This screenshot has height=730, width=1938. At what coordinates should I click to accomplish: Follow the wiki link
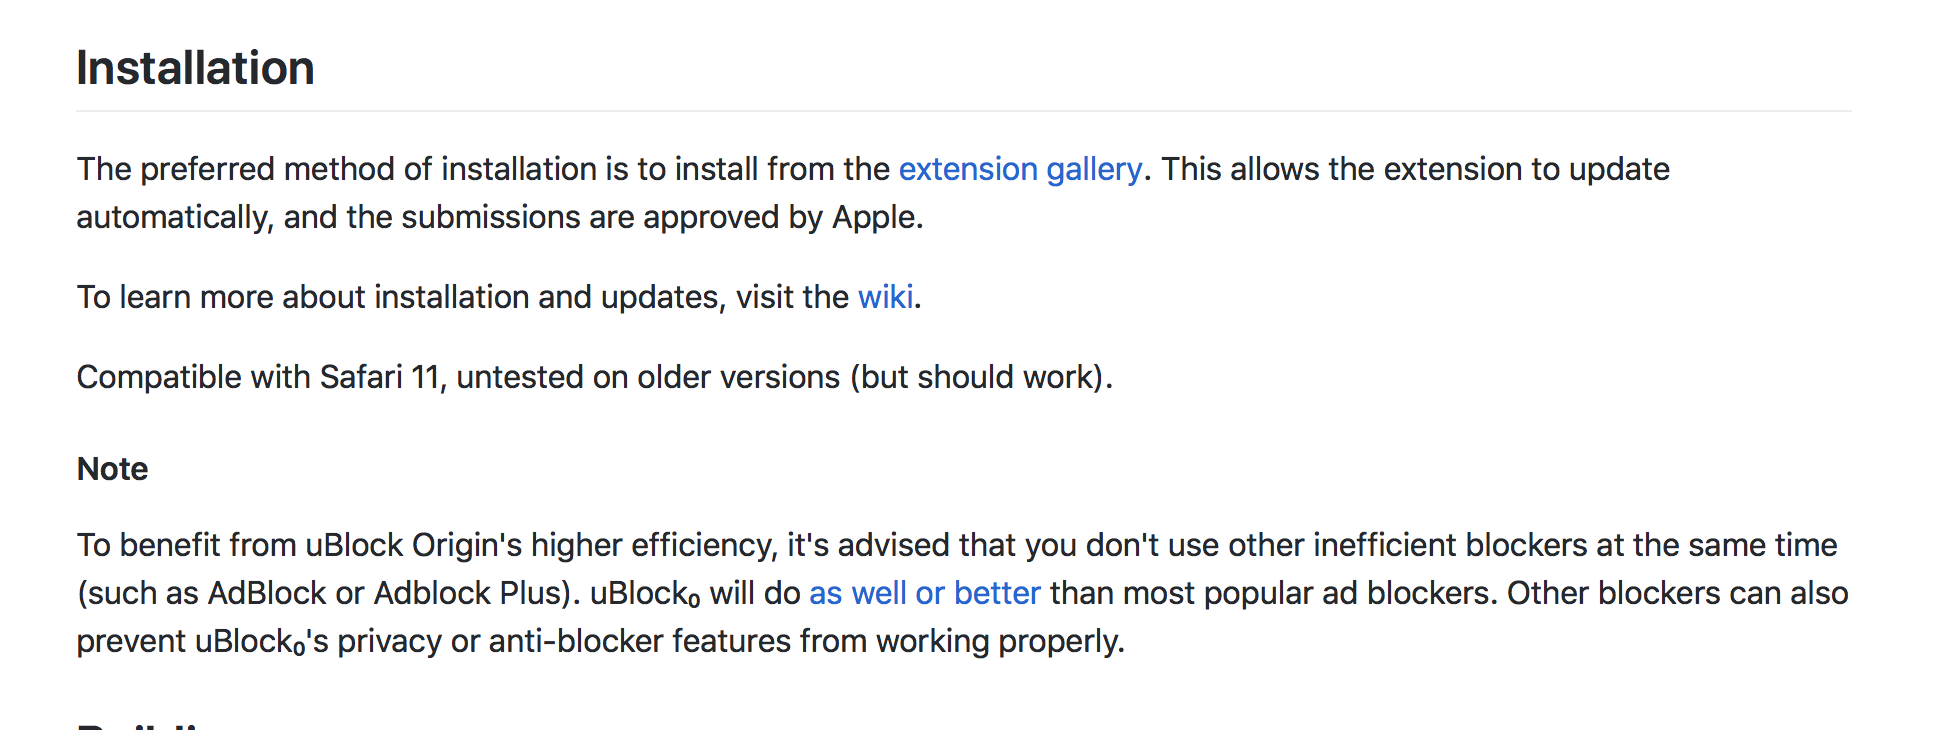coord(885,297)
